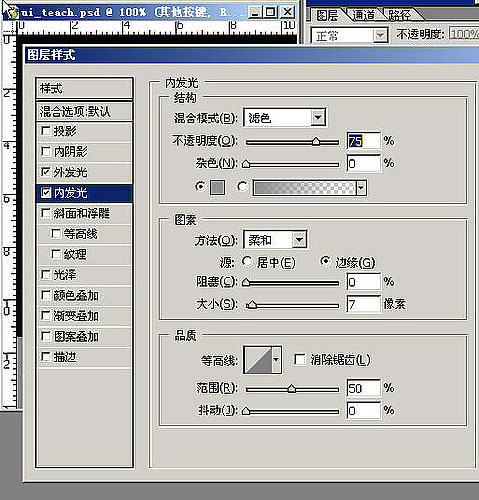Open the 方法 technique dropdown
479x500 pixels.
click(x=299, y=240)
